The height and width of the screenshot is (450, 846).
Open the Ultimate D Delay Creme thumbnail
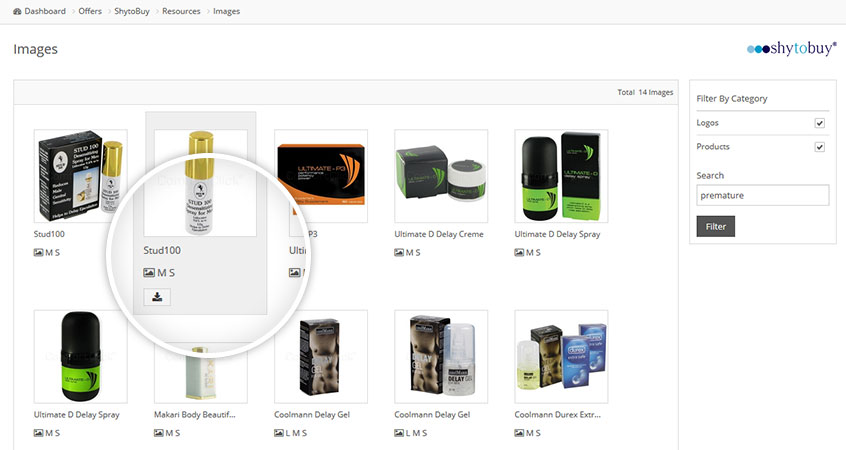pyautogui.click(x=441, y=176)
